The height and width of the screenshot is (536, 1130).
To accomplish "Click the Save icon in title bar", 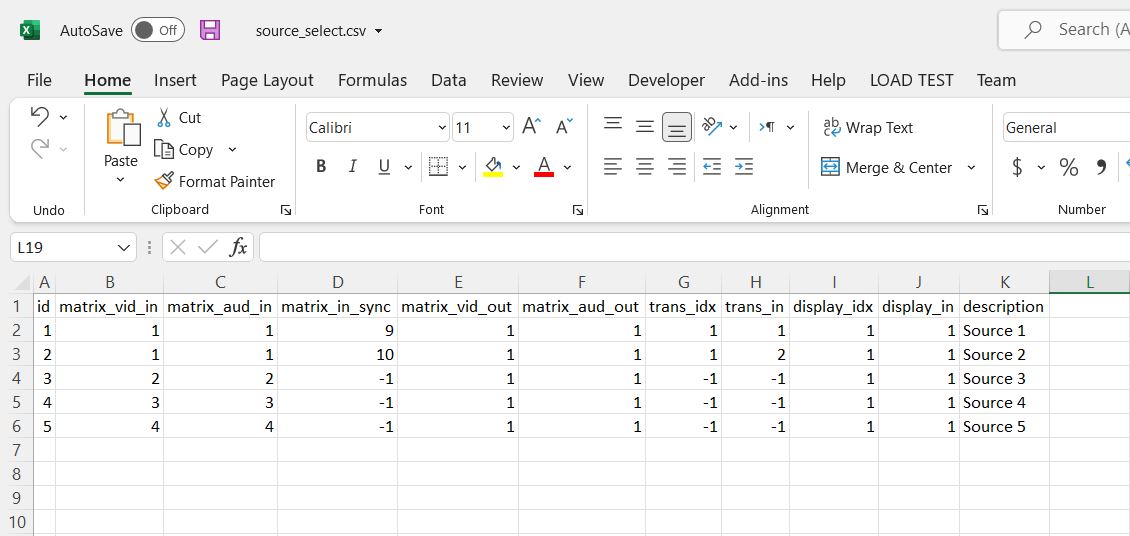I will click(210, 30).
